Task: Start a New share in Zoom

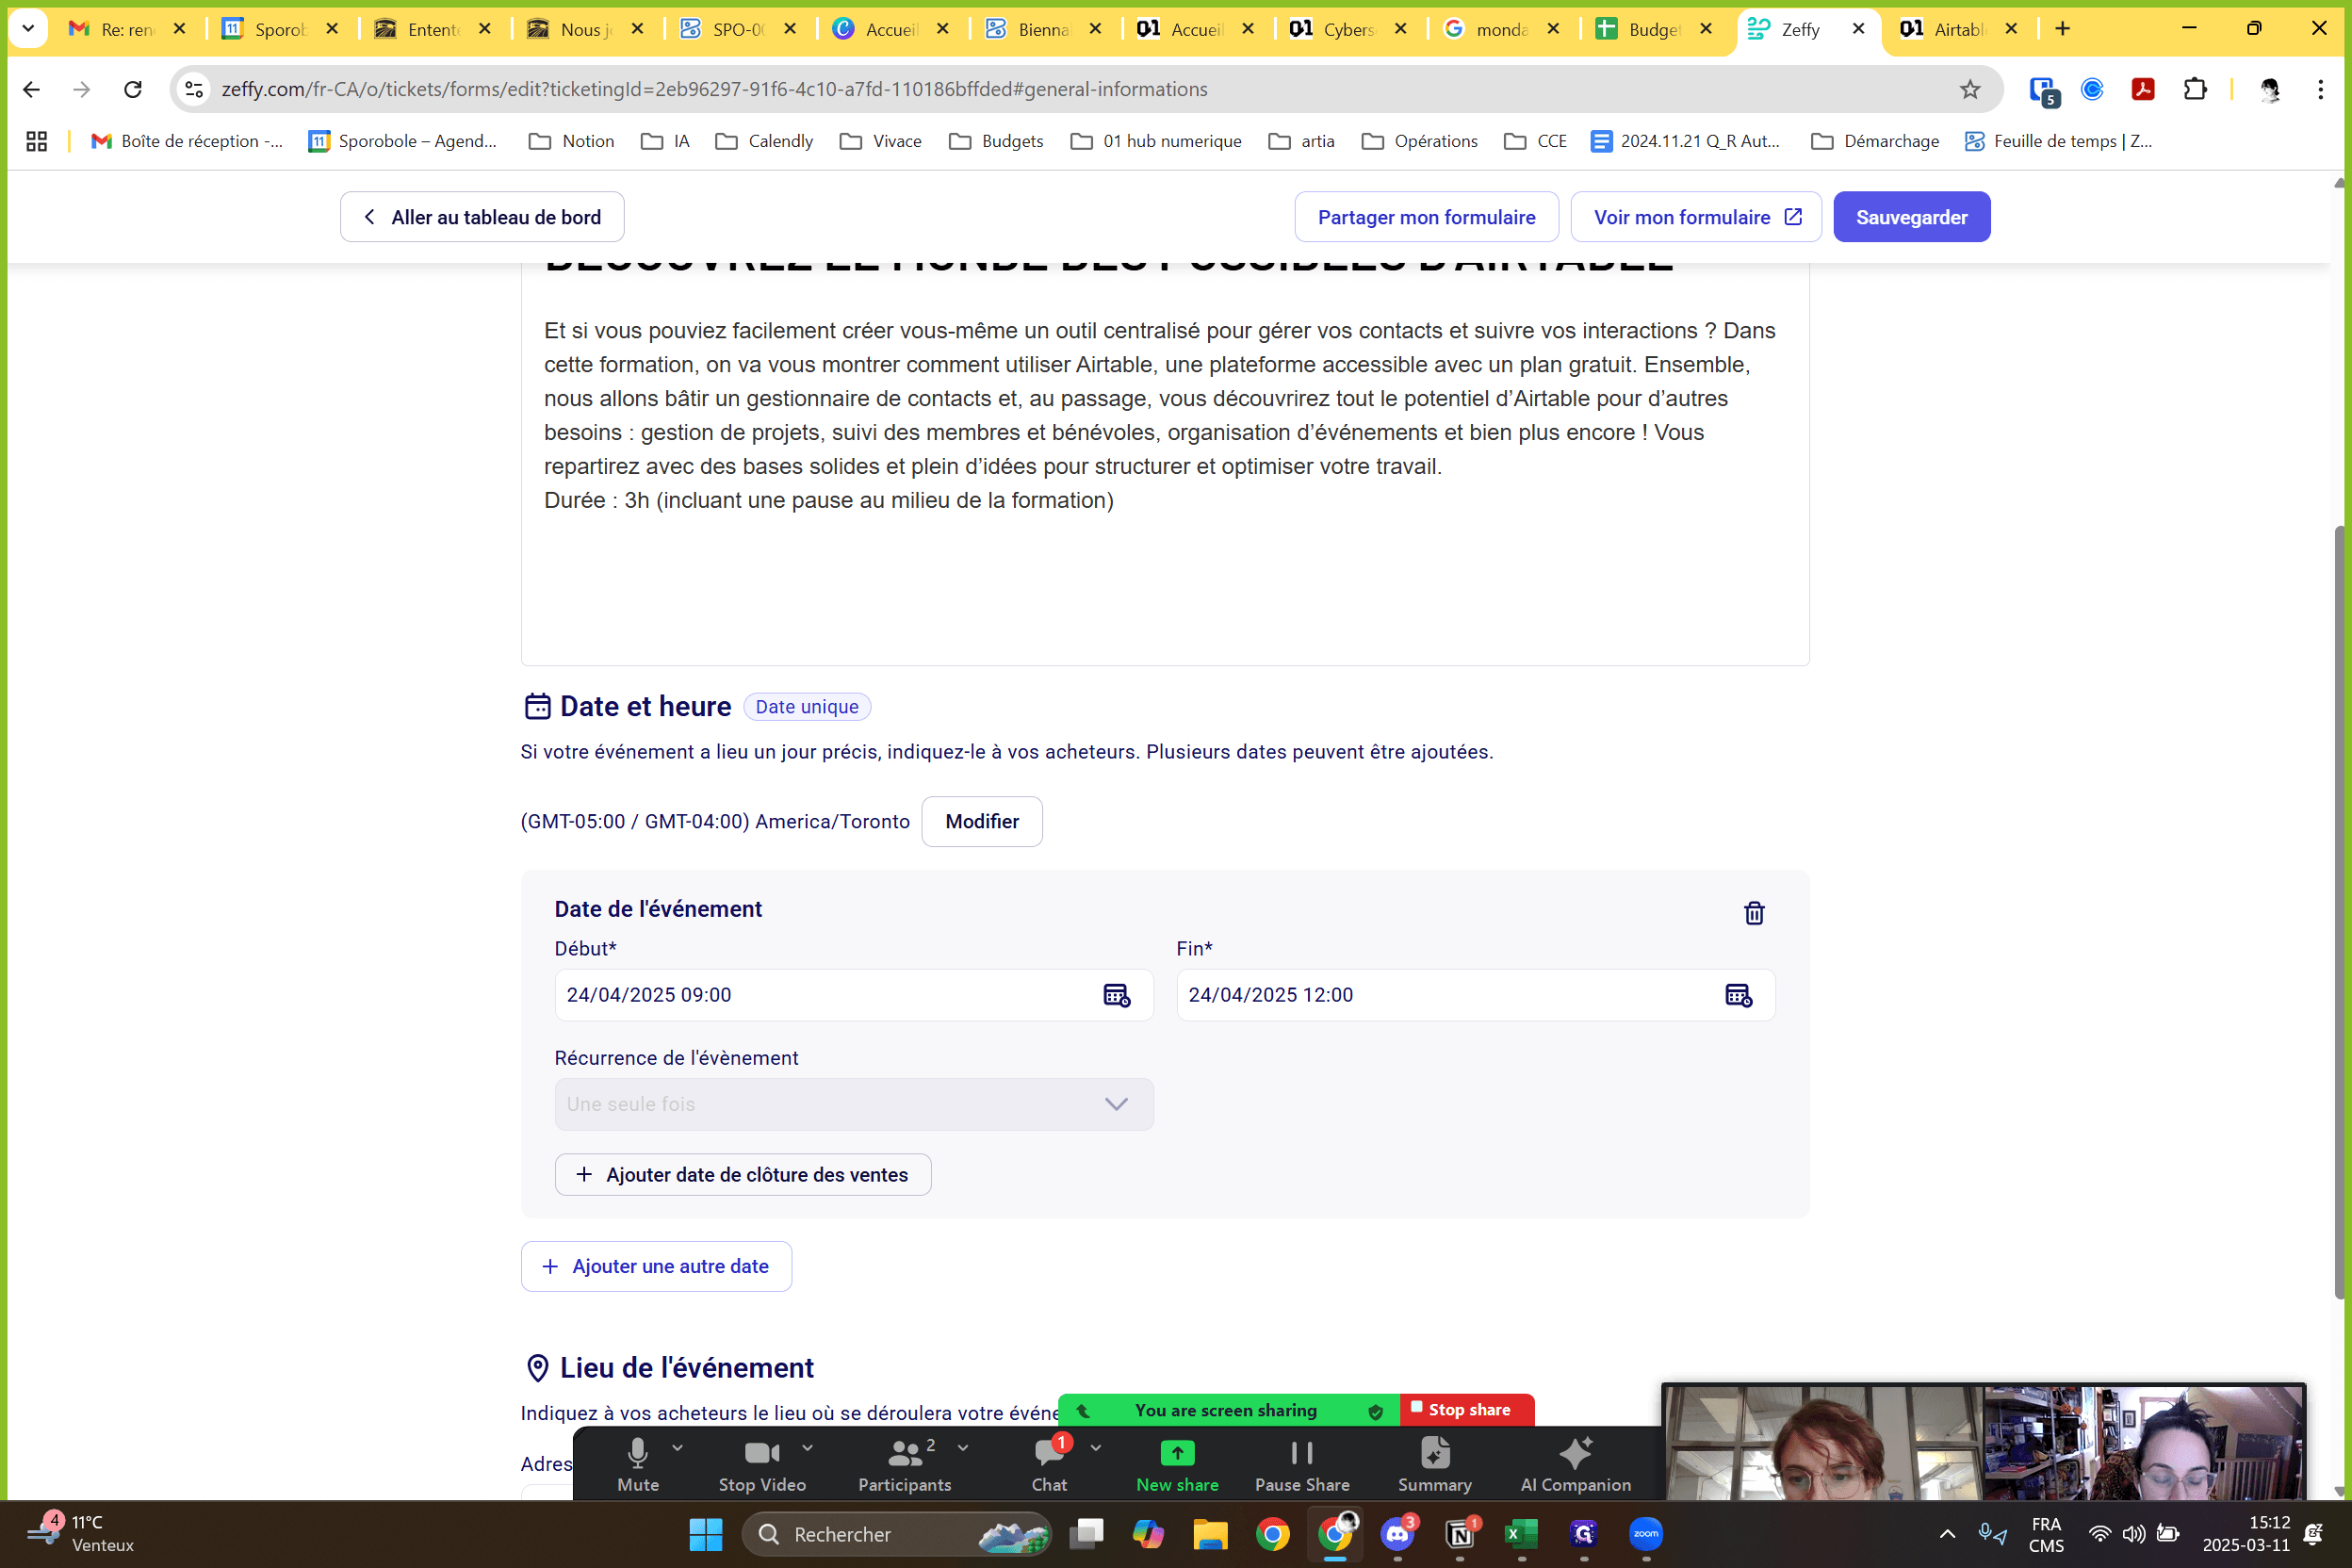Action: 1177,1465
